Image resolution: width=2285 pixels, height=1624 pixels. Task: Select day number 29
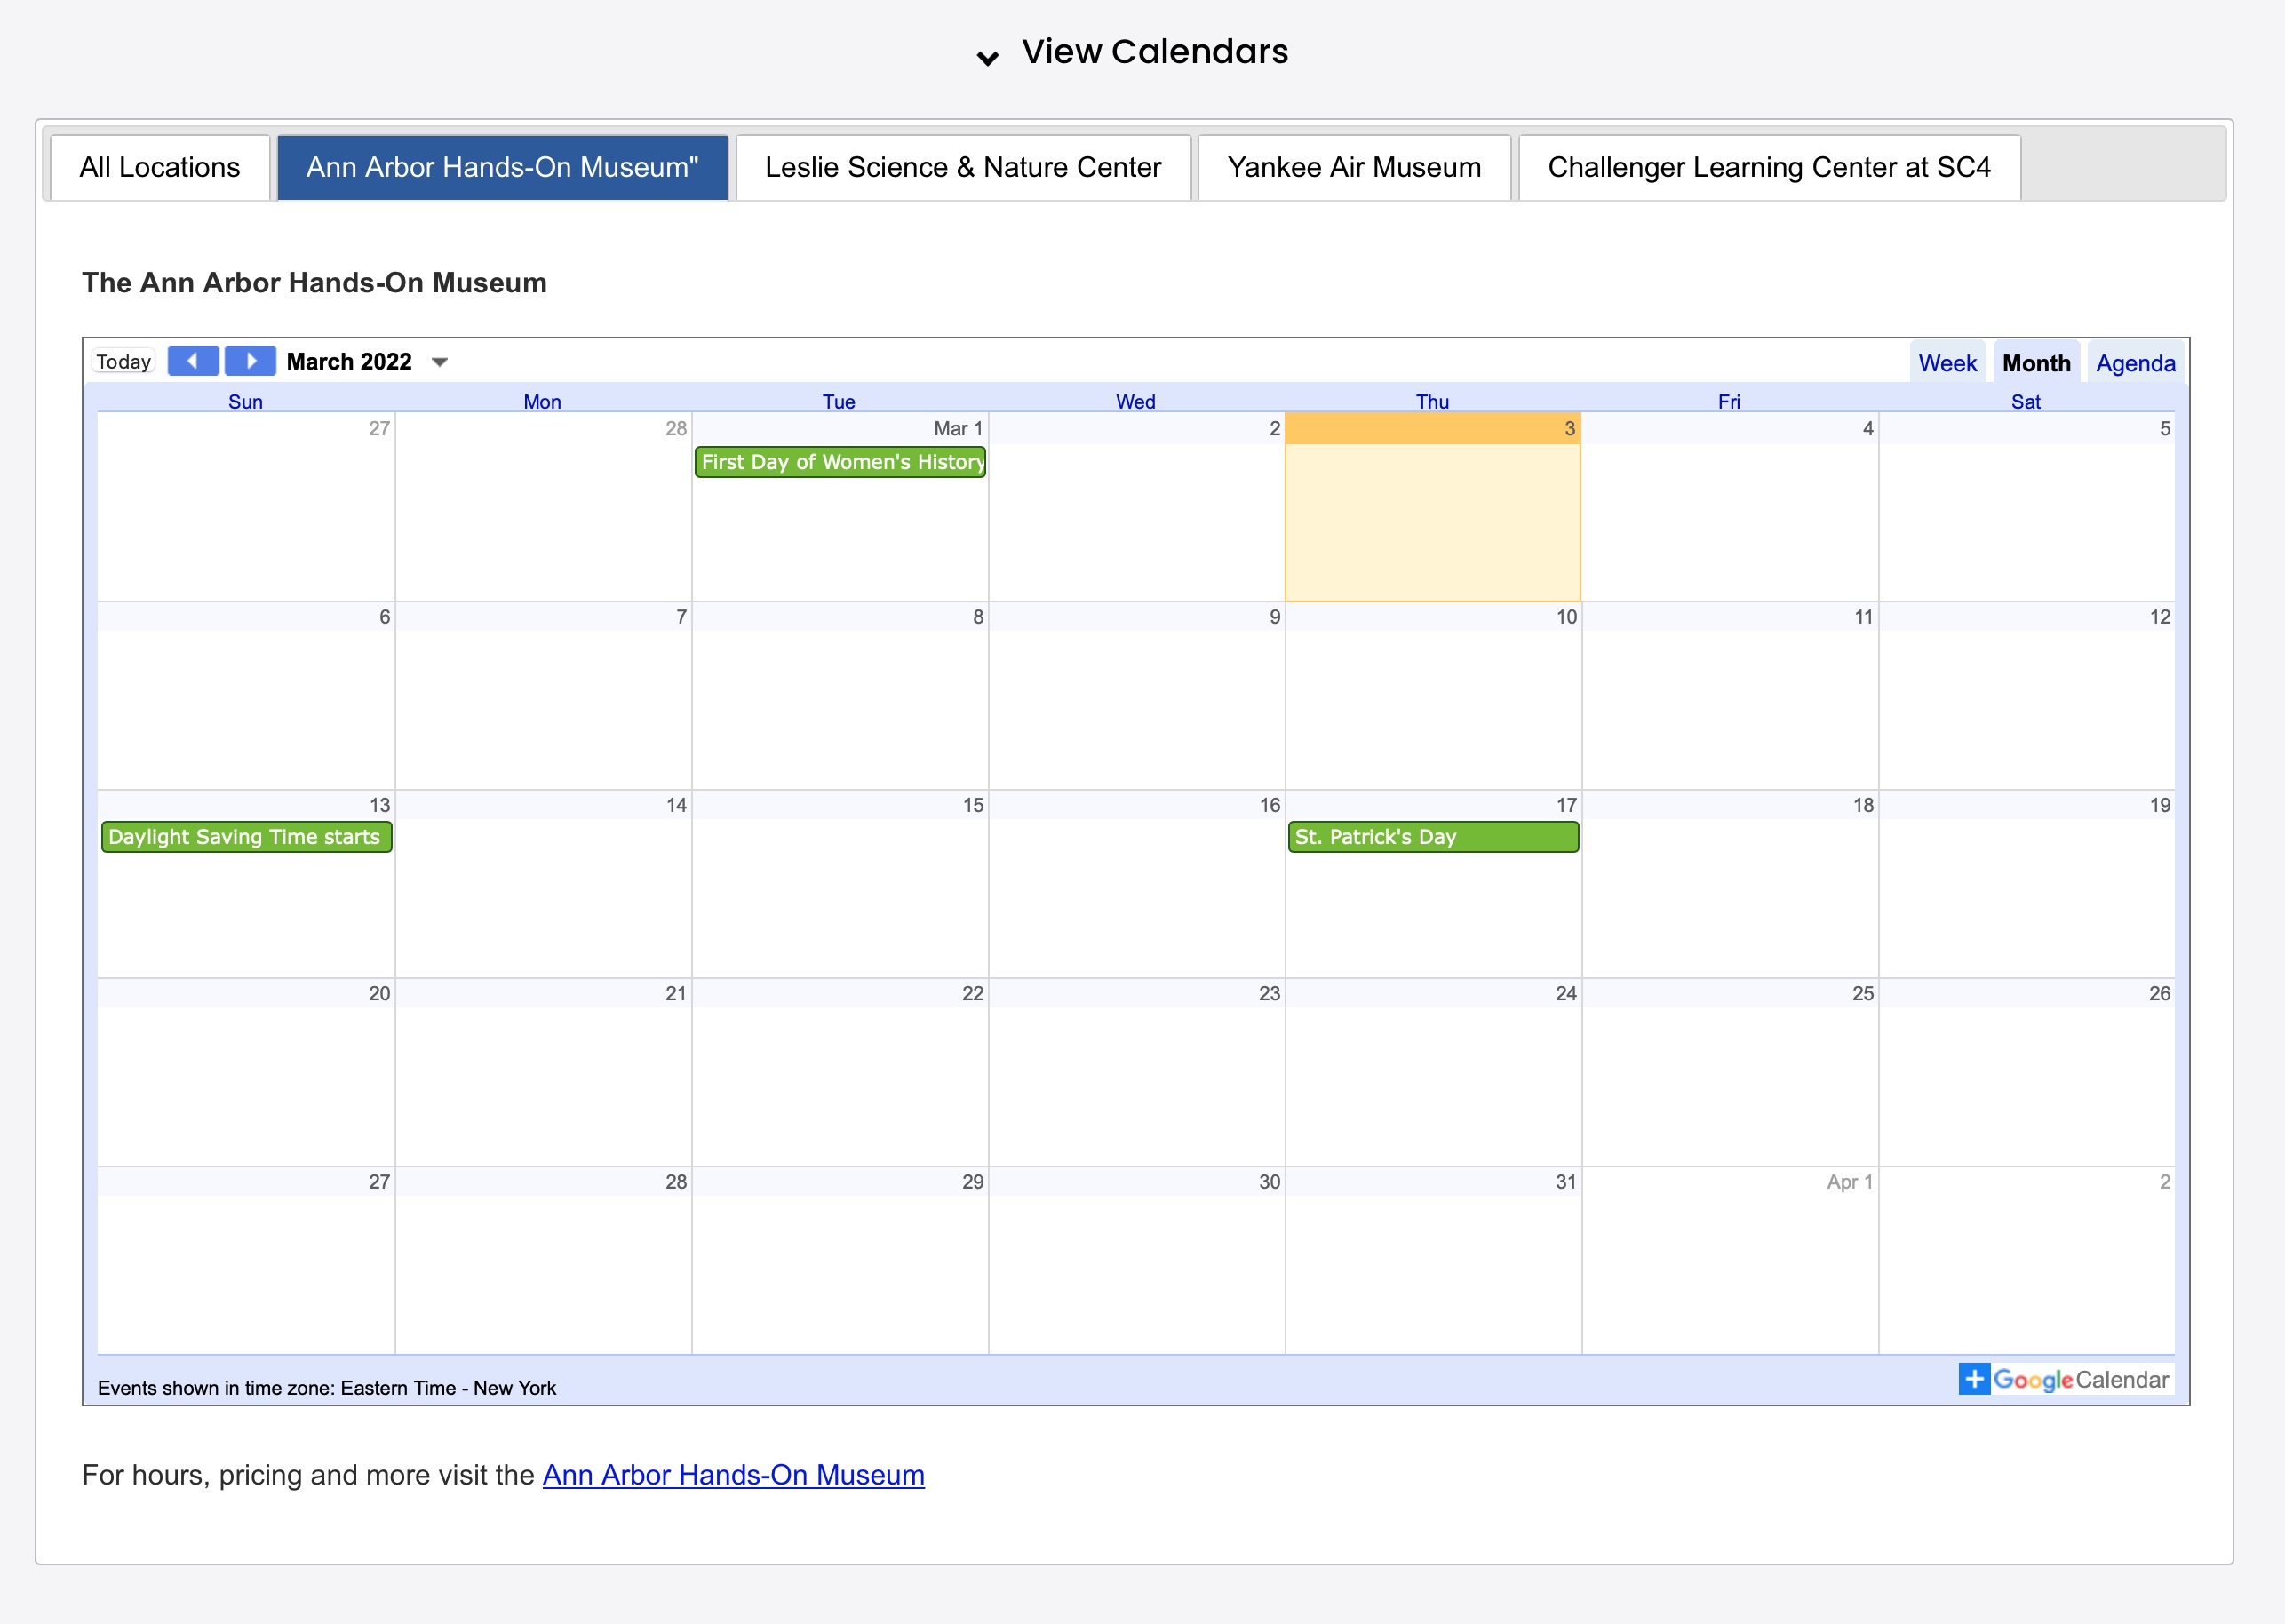tap(972, 1182)
